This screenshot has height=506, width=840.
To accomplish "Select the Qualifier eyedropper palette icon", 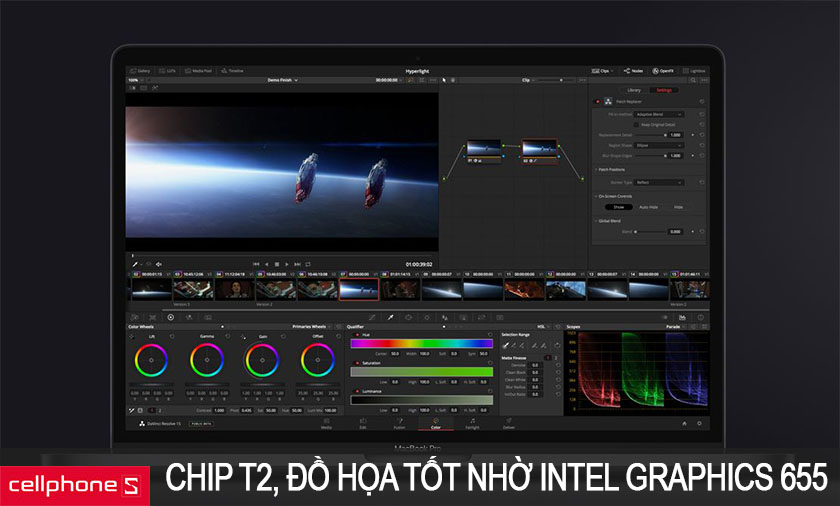I will point(391,318).
